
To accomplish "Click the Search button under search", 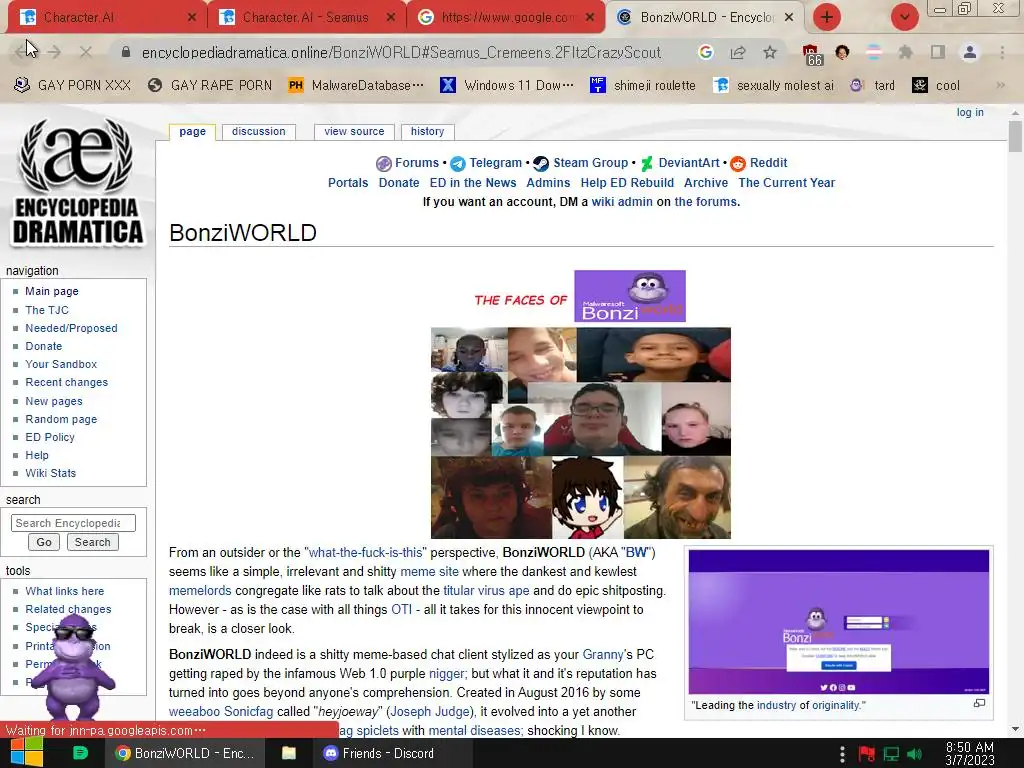I will 92,542.
